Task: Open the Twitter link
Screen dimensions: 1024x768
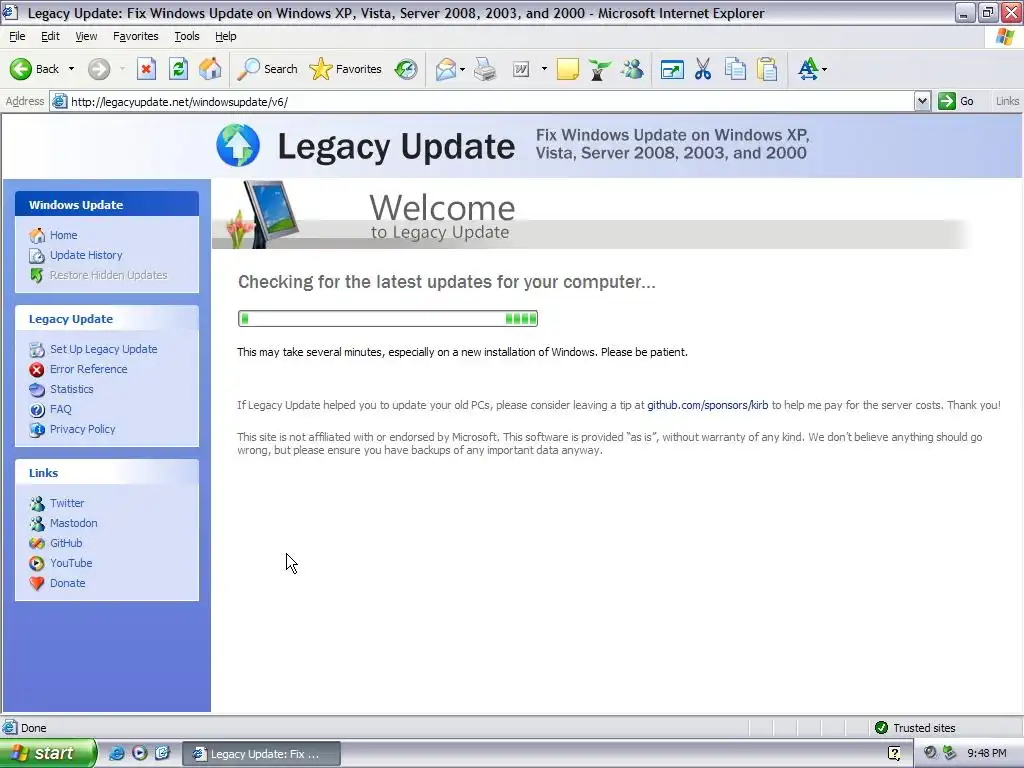Action: tap(67, 504)
